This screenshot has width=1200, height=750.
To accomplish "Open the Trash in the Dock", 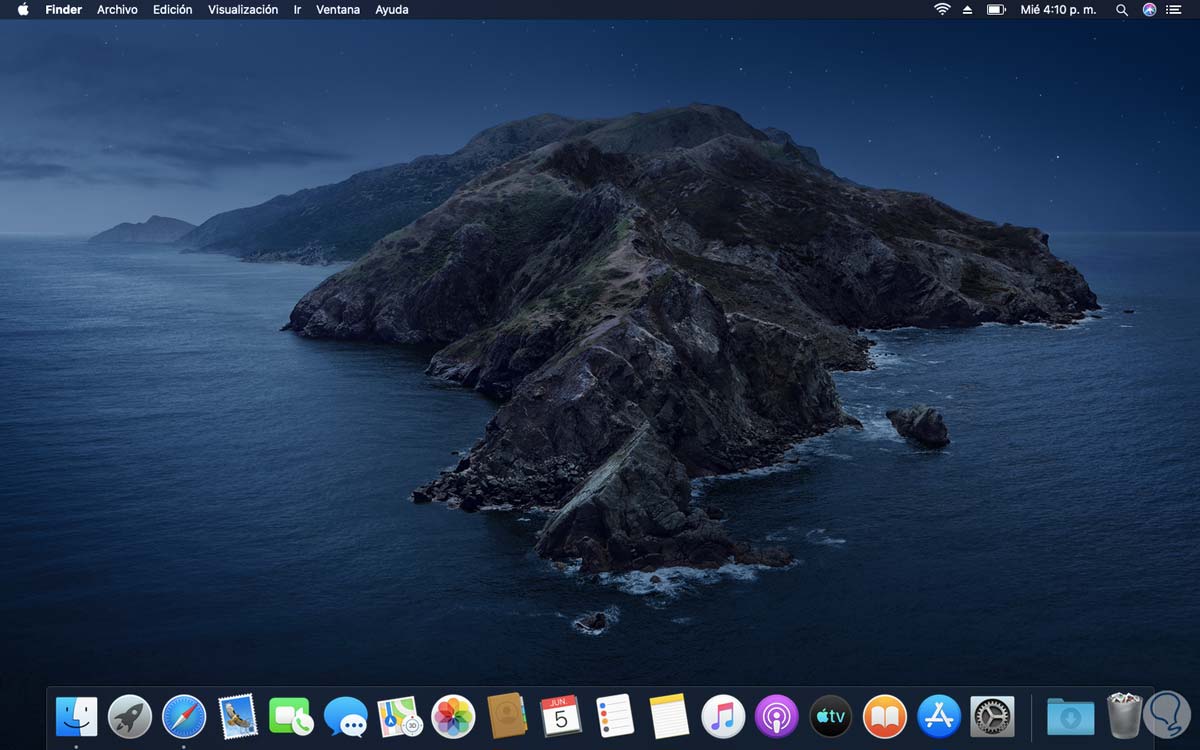I will click(1124, 717).
